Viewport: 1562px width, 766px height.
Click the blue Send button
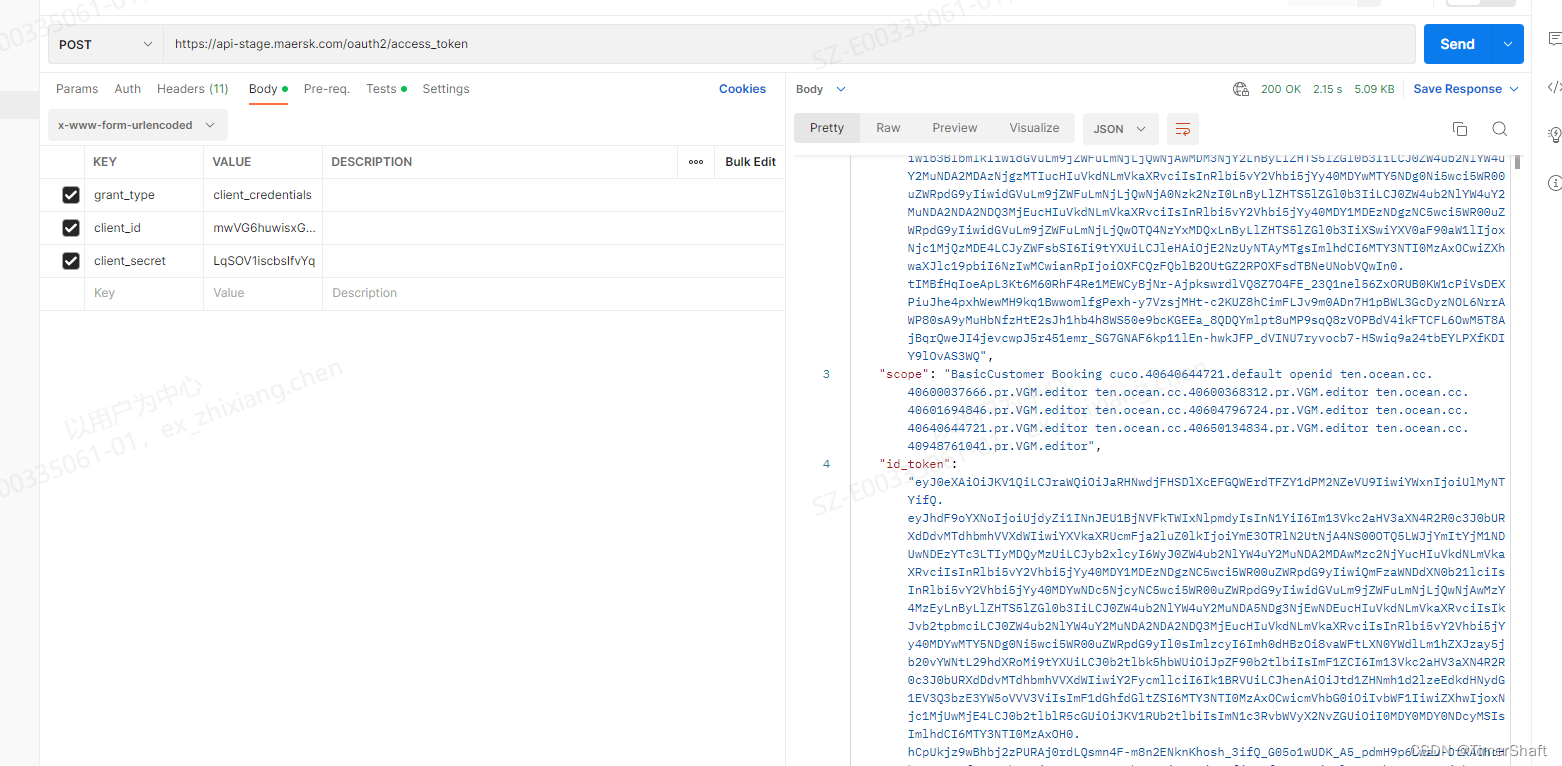[1457, 44]
